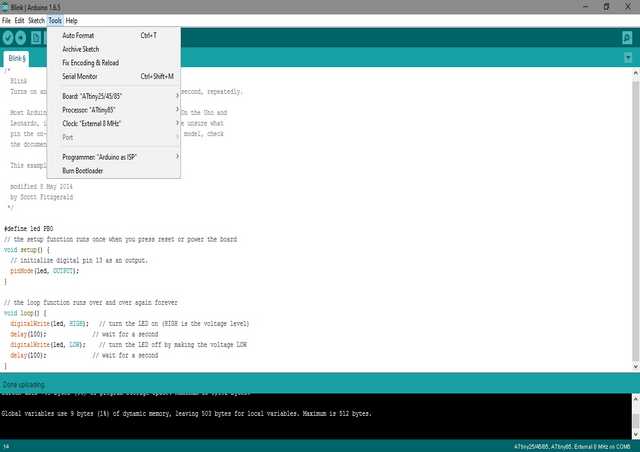
Task: Open the File menu
Action: click(6, 20)
